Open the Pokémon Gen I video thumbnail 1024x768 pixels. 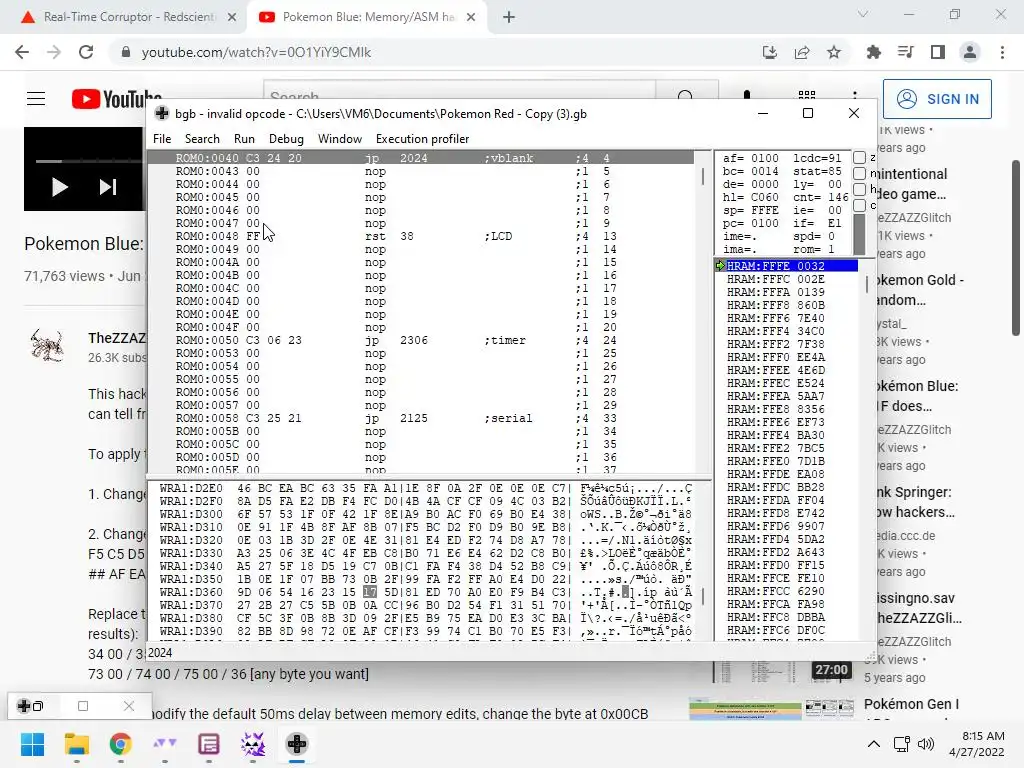(x=771, y=708)
